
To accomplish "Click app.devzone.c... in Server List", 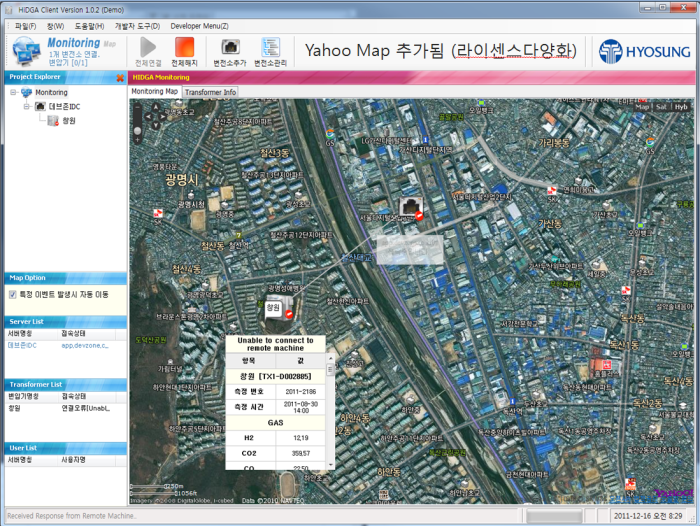I will pyautogui.click(x=85, y=346).
